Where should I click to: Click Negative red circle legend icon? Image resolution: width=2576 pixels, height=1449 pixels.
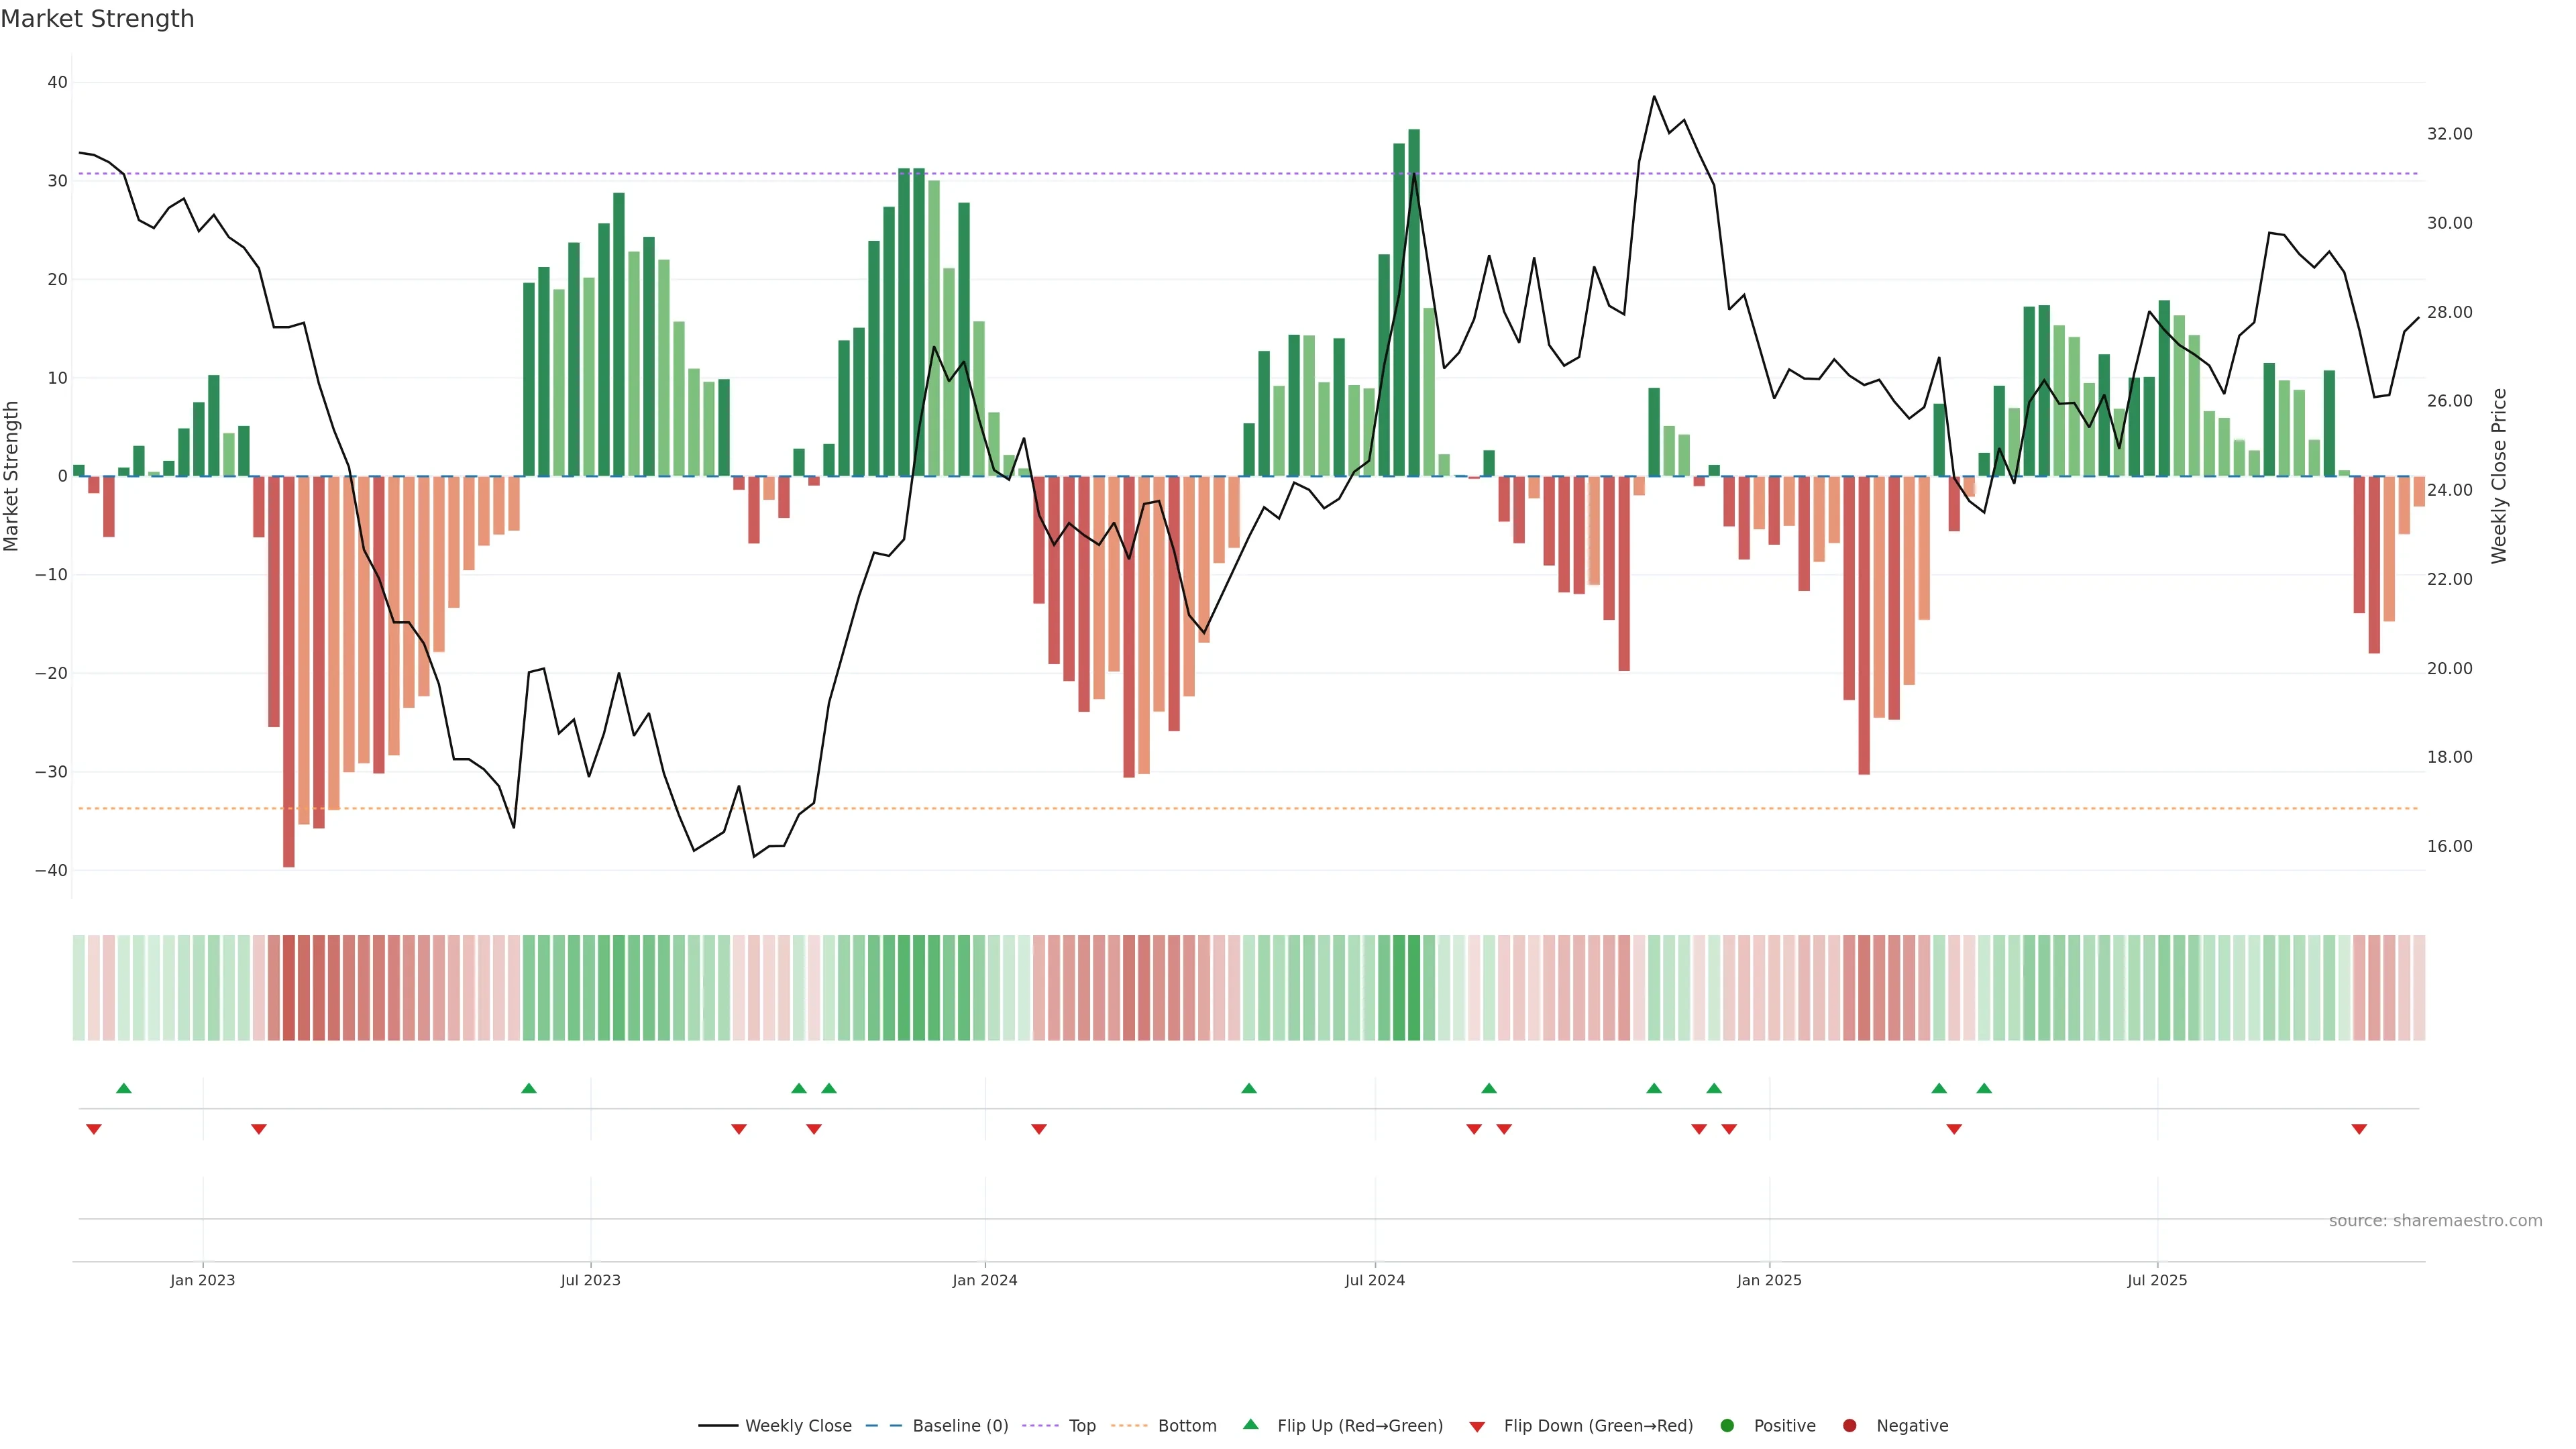point(1849,1425)
